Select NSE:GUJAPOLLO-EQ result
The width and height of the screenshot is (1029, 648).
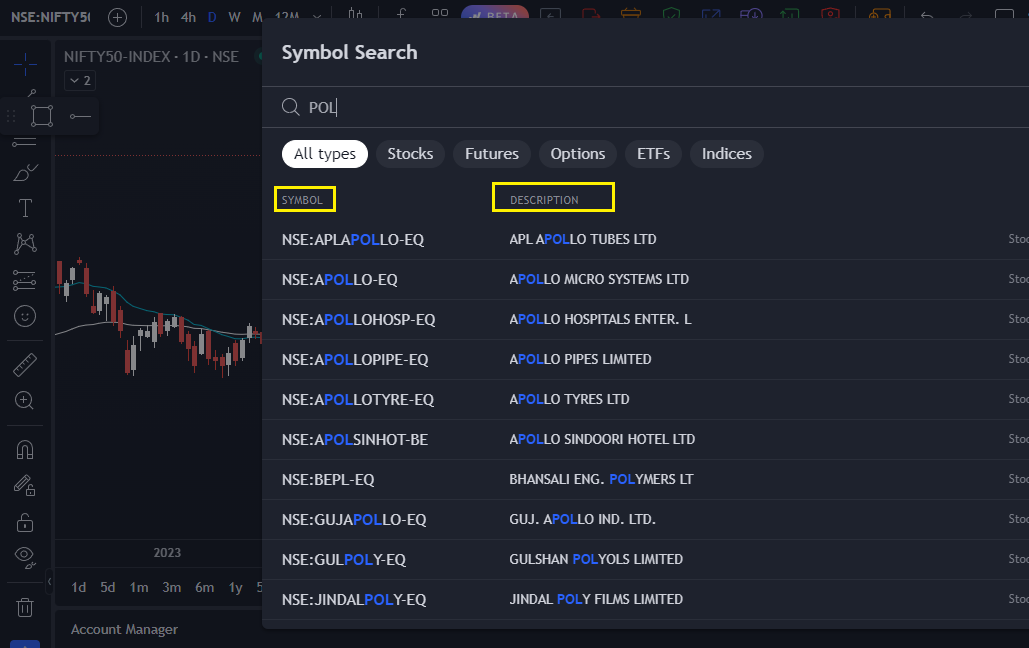coord(645,520)
